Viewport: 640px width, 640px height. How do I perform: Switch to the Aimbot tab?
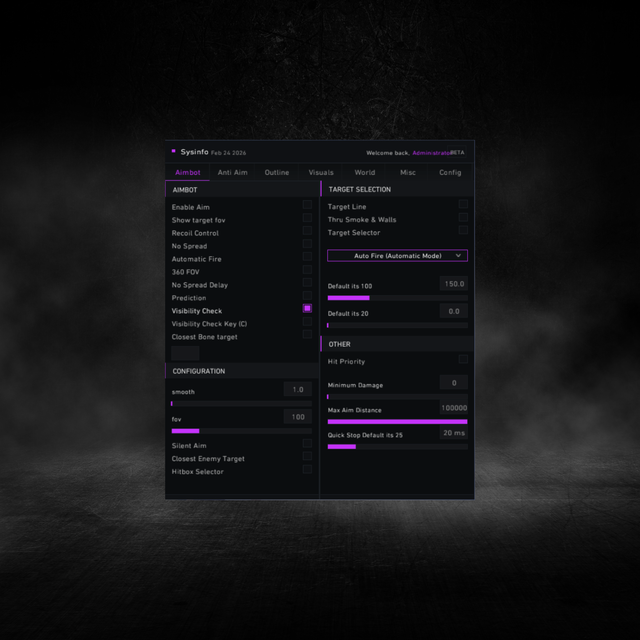tap(188, 172)
